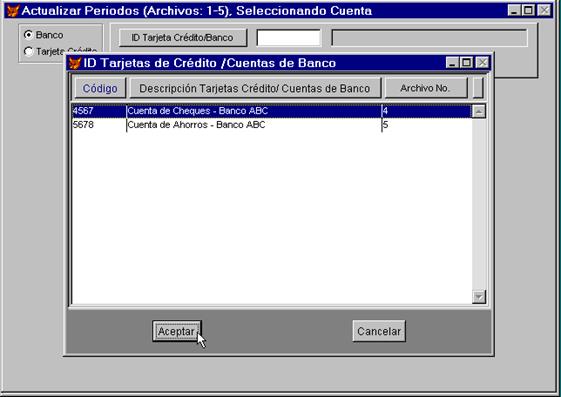
Task: Click Cuenta de Cheques - Banco ABC cell
Action: [254, 111]
